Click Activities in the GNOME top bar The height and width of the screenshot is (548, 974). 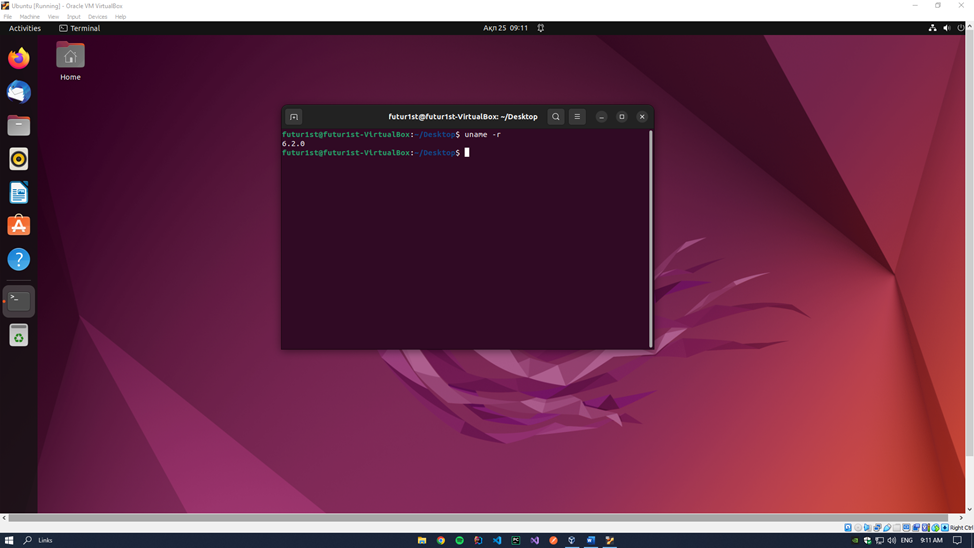(x=25, y=28)
